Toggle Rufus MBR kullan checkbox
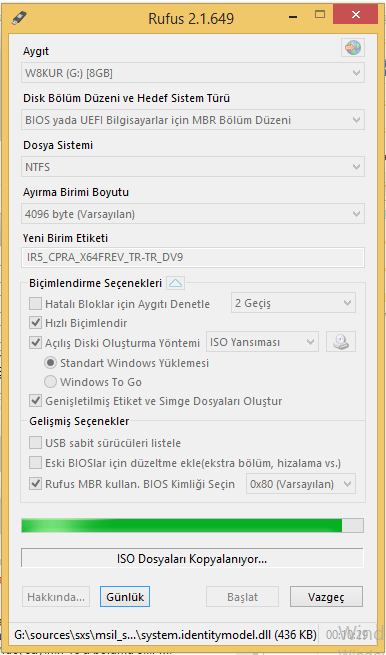 [x=35, y=484]
